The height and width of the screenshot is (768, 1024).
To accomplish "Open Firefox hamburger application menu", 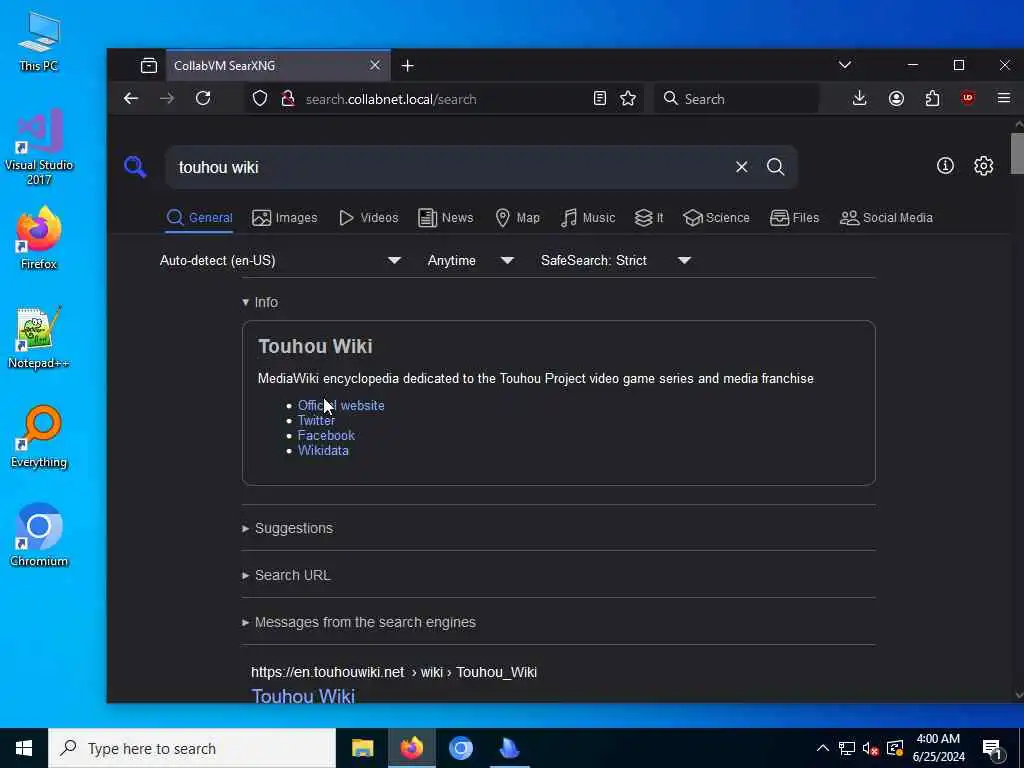I will pyautogui.click(x=1004, y=99).
